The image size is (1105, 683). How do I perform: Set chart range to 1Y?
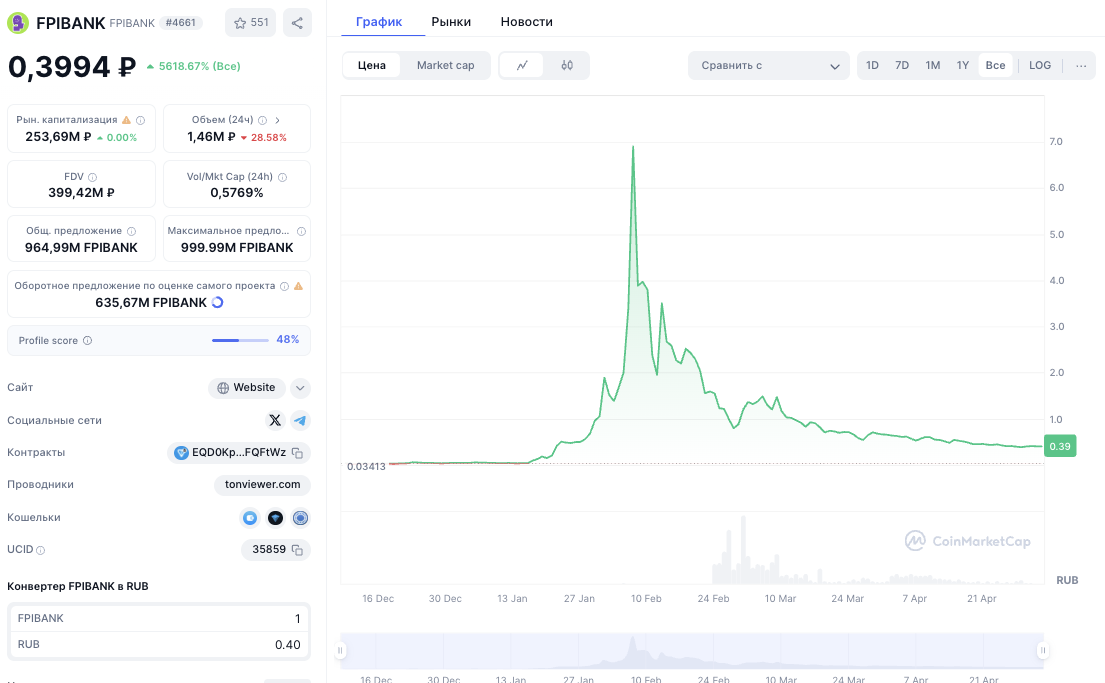tap(963, 66)
